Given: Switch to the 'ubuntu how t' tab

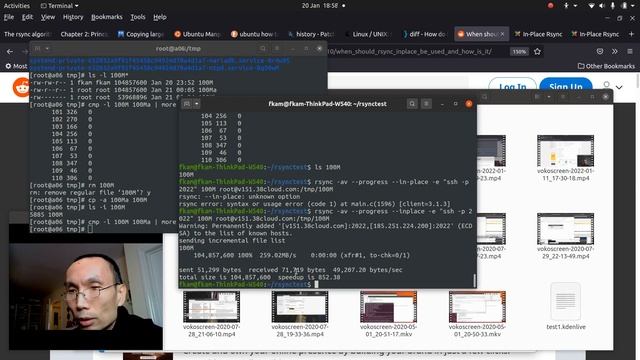Looking at the screenshot, I should pos(254,34).
